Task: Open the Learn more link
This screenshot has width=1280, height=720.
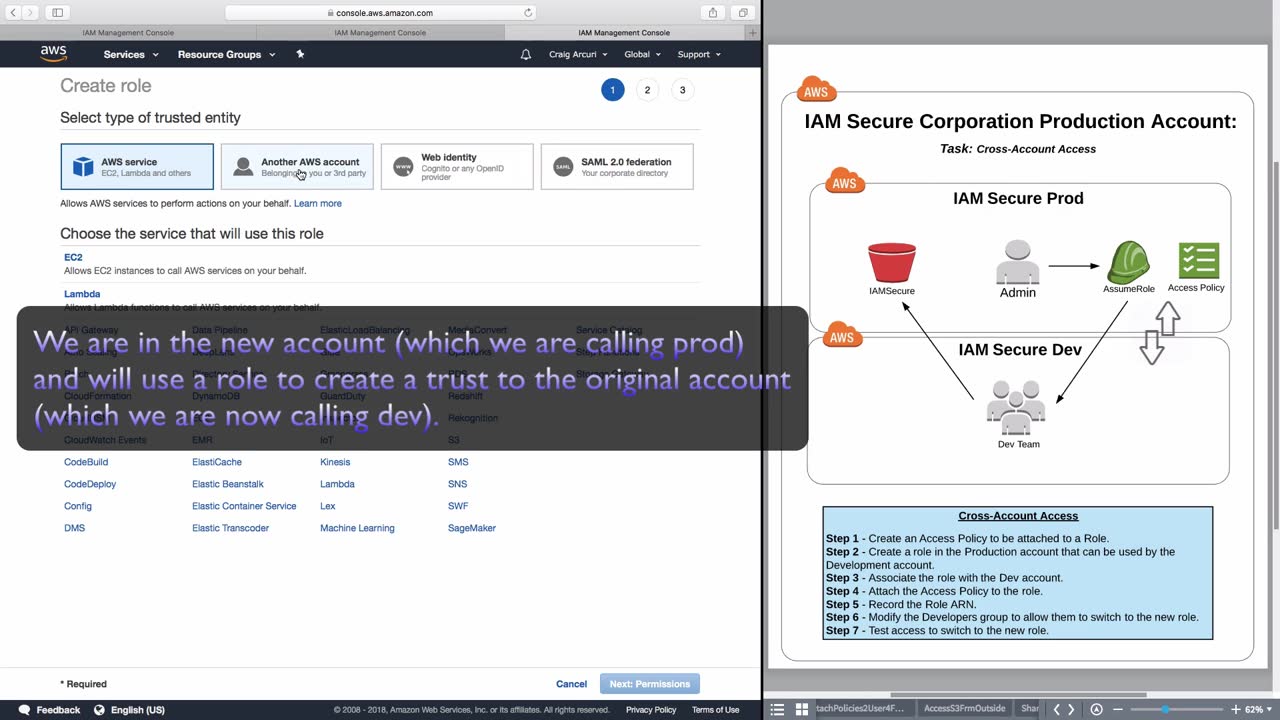Action: coord(318,203)
